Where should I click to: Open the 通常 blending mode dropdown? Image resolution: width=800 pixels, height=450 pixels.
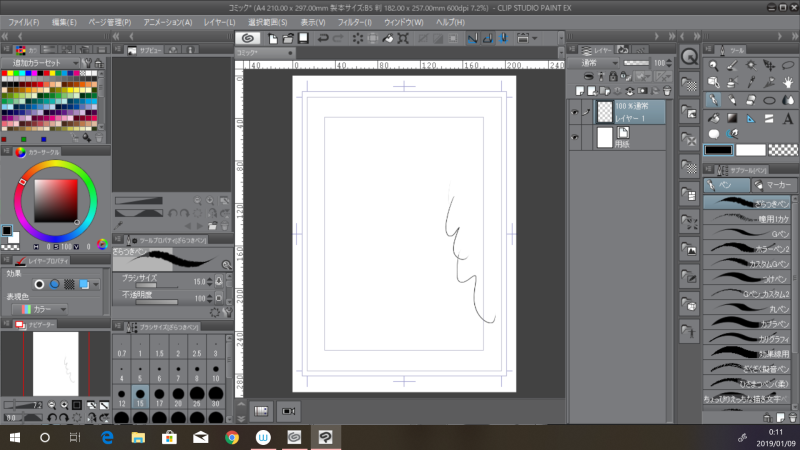click(594, 62)
